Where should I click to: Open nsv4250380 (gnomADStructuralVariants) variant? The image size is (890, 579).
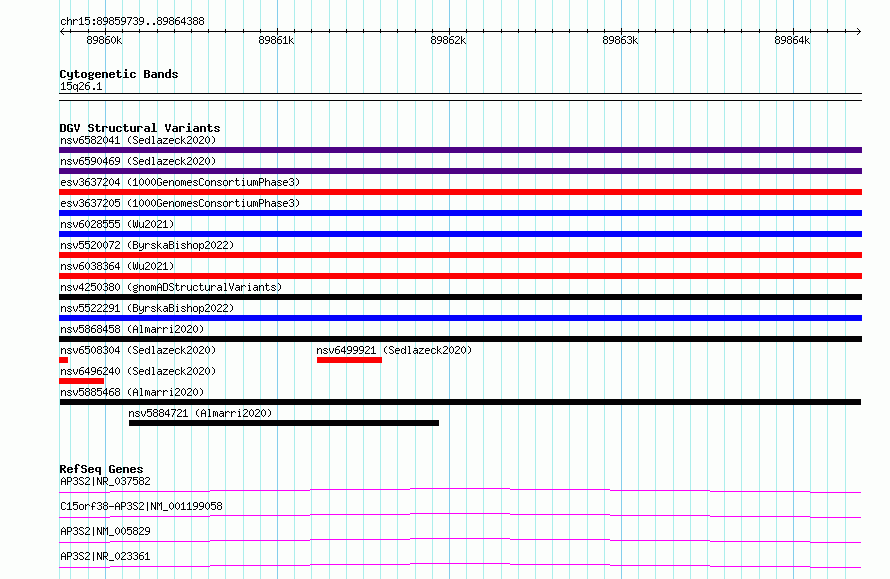(171, 287)
